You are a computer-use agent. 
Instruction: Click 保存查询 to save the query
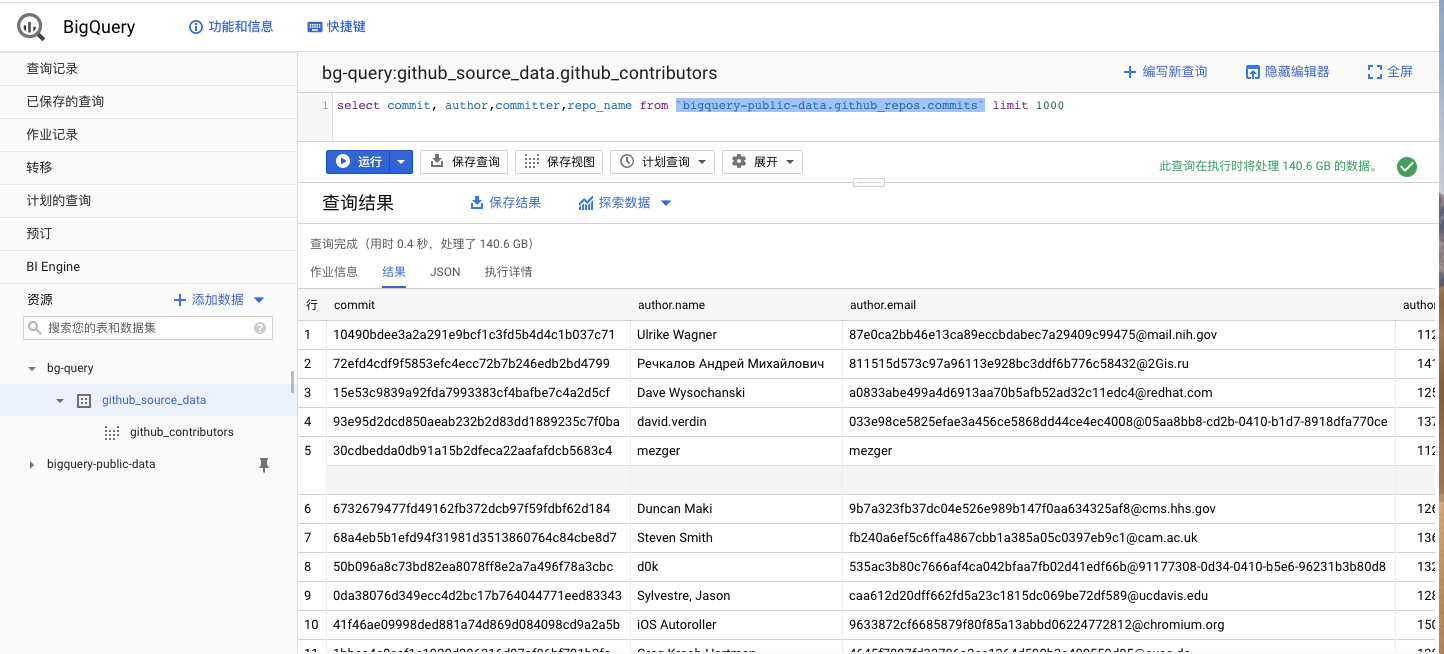[x=464, y=161]
